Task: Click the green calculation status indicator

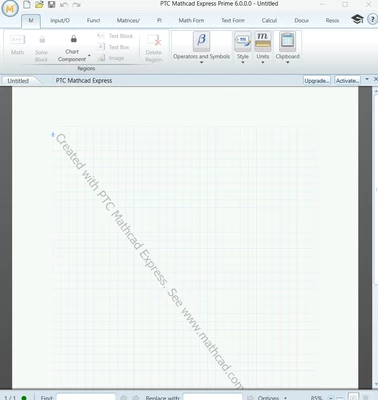Action: (24, 398)
